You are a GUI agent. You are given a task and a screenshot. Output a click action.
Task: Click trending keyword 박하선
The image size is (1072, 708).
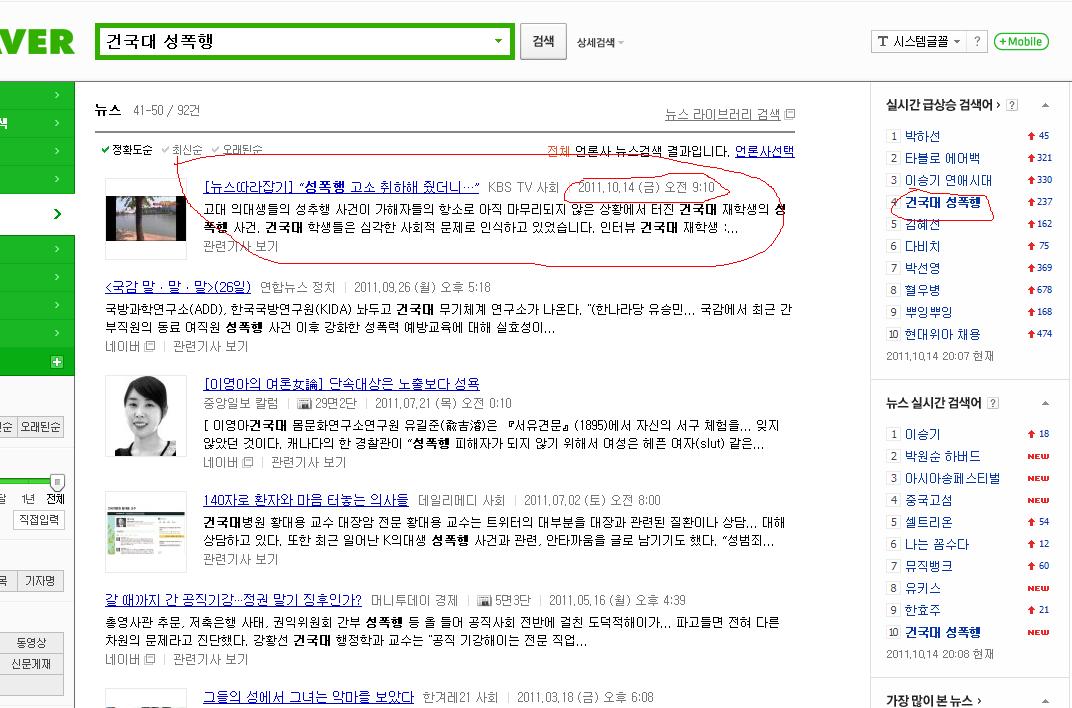tap(922, 136)
